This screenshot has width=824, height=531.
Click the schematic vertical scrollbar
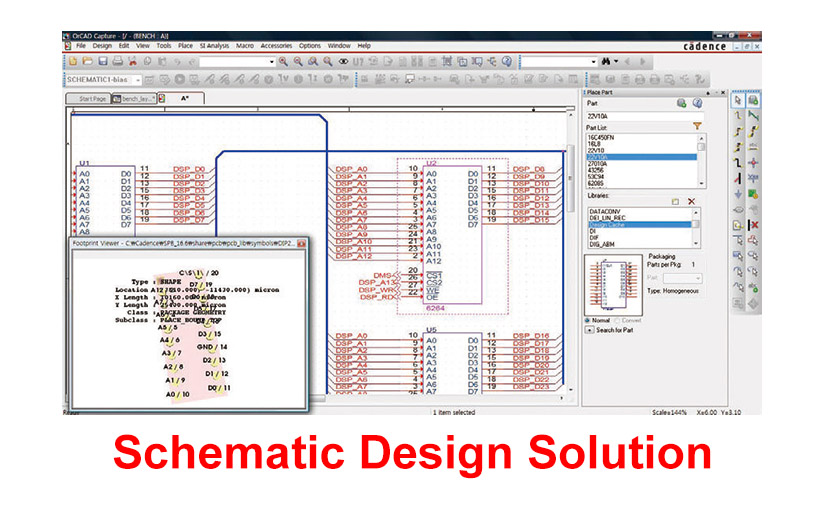coord(571,251)
